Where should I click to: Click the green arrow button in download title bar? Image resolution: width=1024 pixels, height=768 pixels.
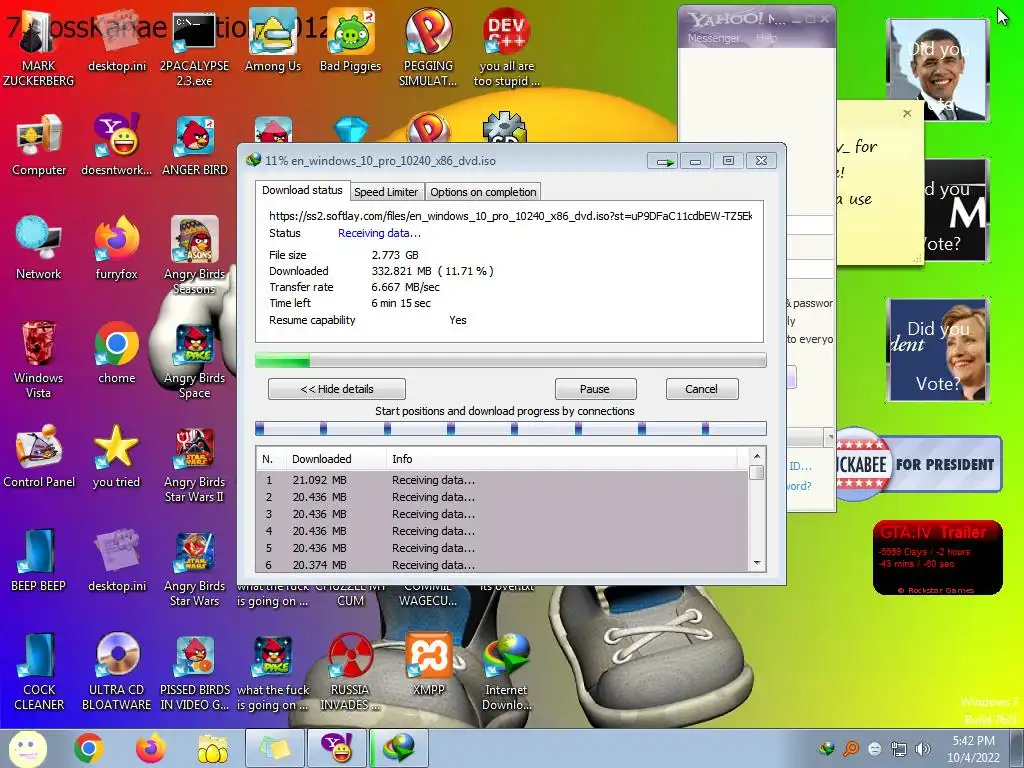[x=664, y=161]
